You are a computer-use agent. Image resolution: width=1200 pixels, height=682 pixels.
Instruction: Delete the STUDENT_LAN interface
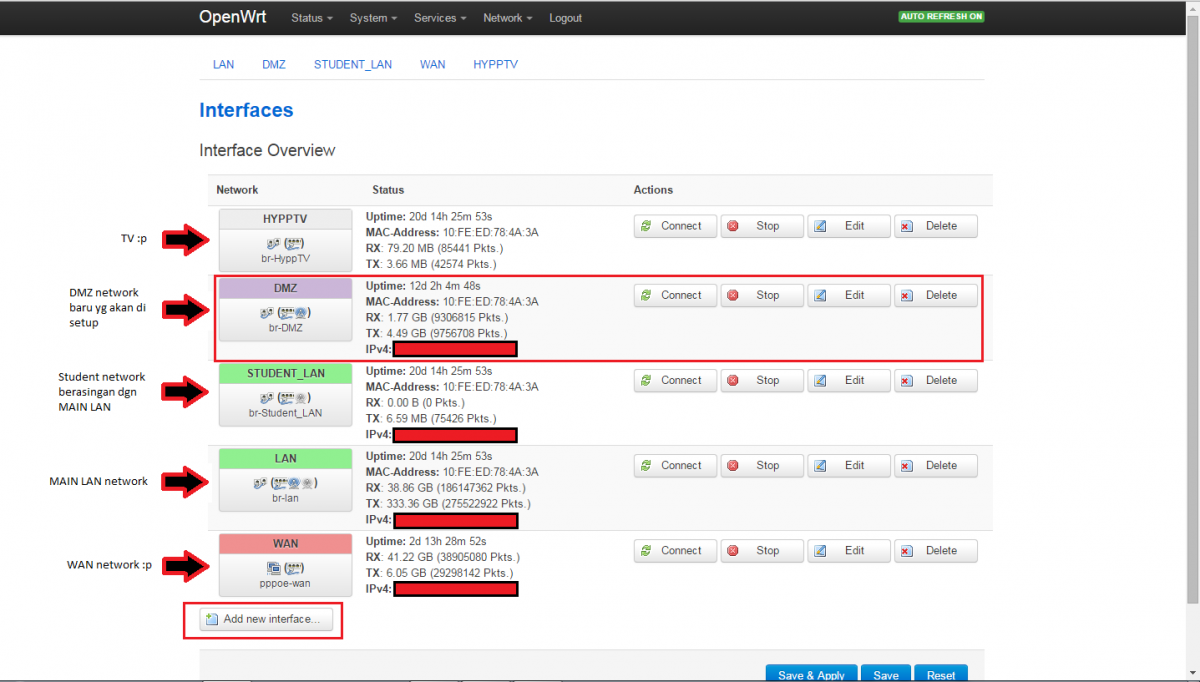pos(935,380)
